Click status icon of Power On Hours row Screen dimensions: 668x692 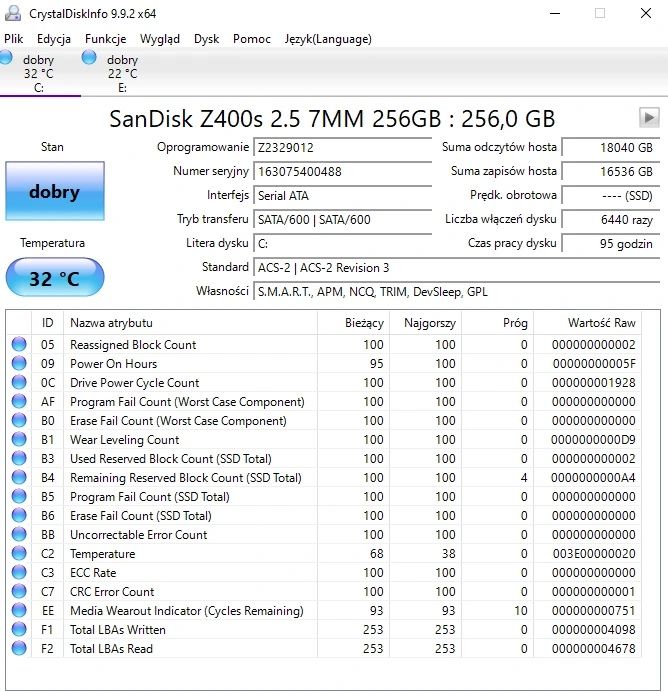click(19, 363)
